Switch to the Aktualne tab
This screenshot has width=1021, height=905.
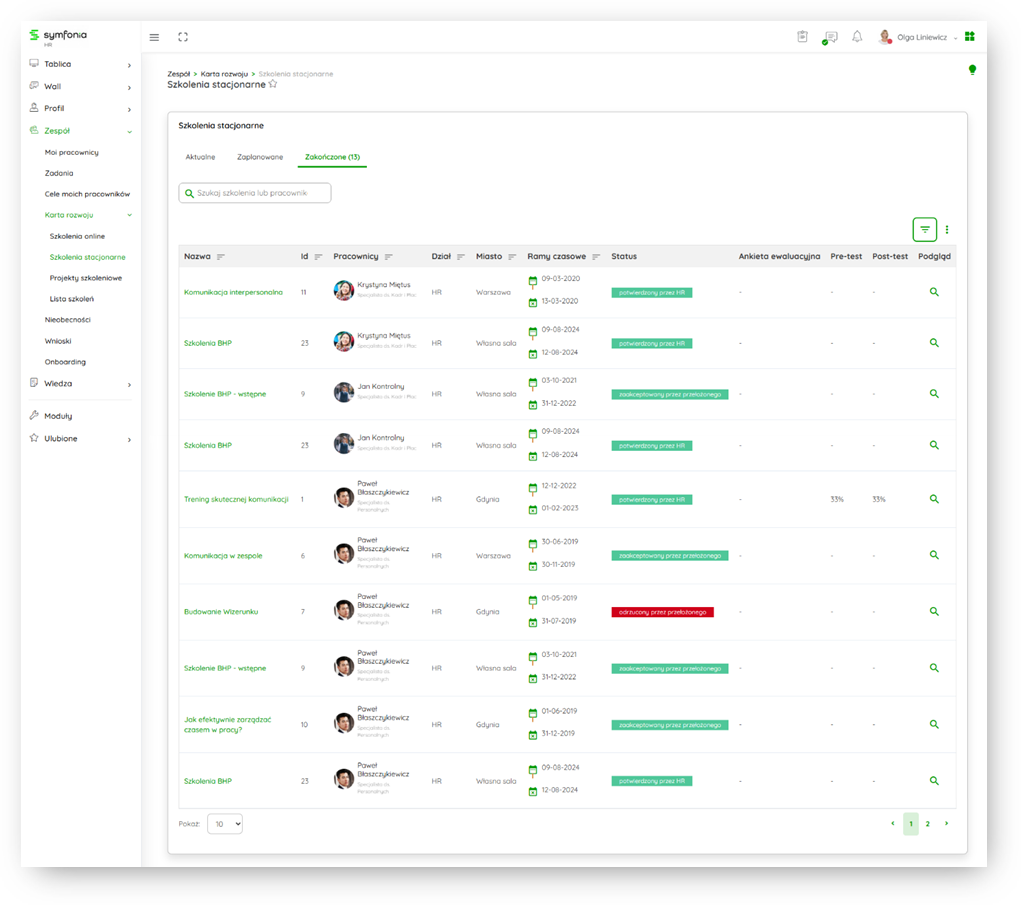point(200,157)
